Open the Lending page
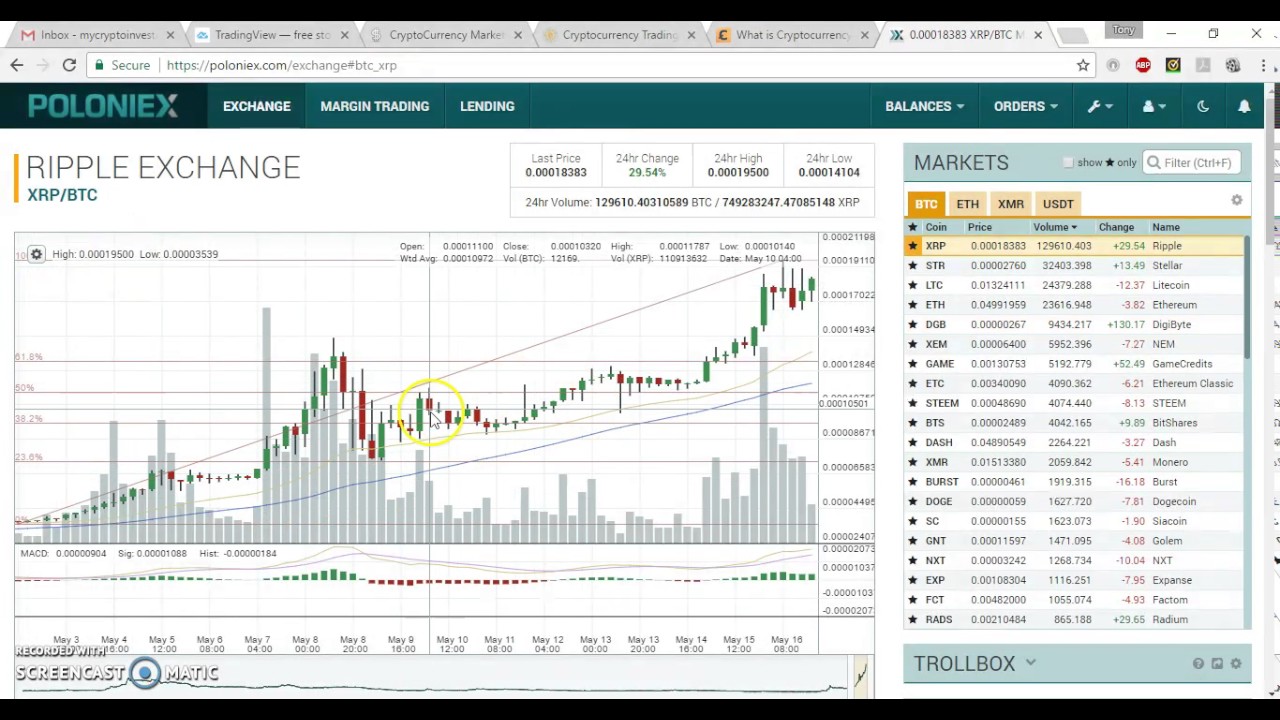The image size is (1280, 720). [487, 106]
